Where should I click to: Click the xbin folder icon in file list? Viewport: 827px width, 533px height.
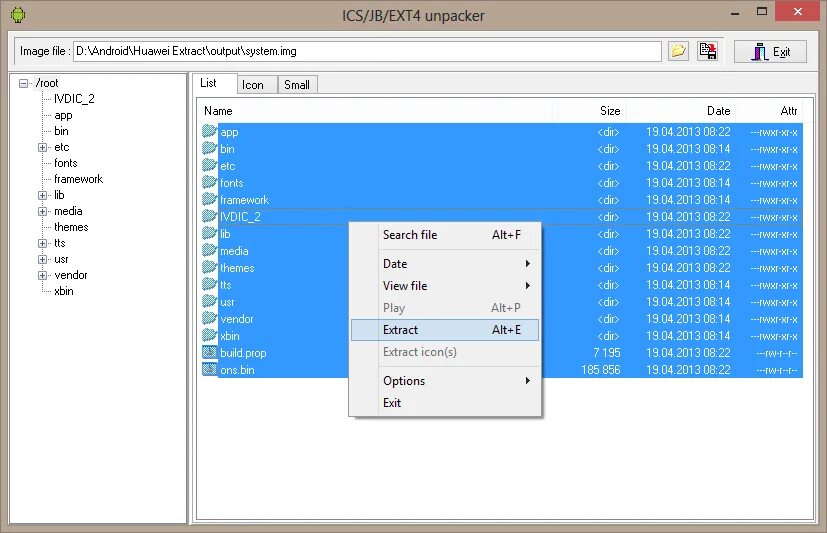pyautogui.click(x=209, y=335)
